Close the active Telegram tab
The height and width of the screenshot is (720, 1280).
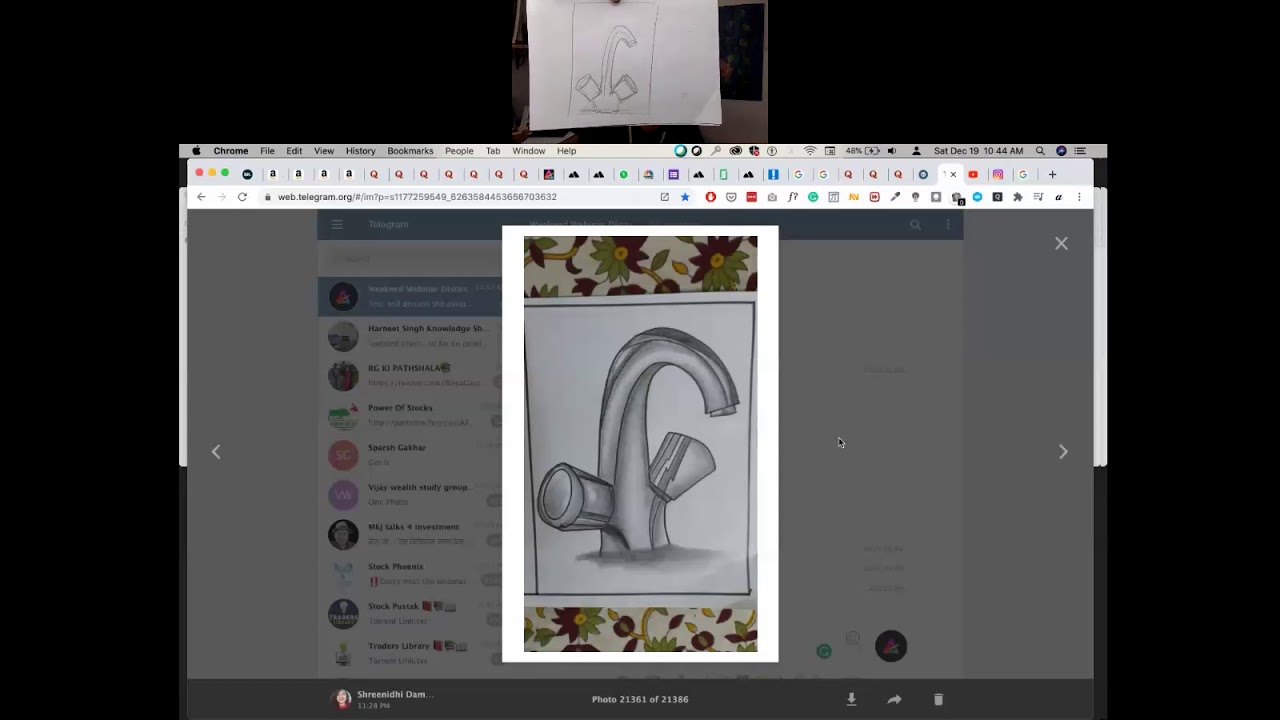coord(953,174)
